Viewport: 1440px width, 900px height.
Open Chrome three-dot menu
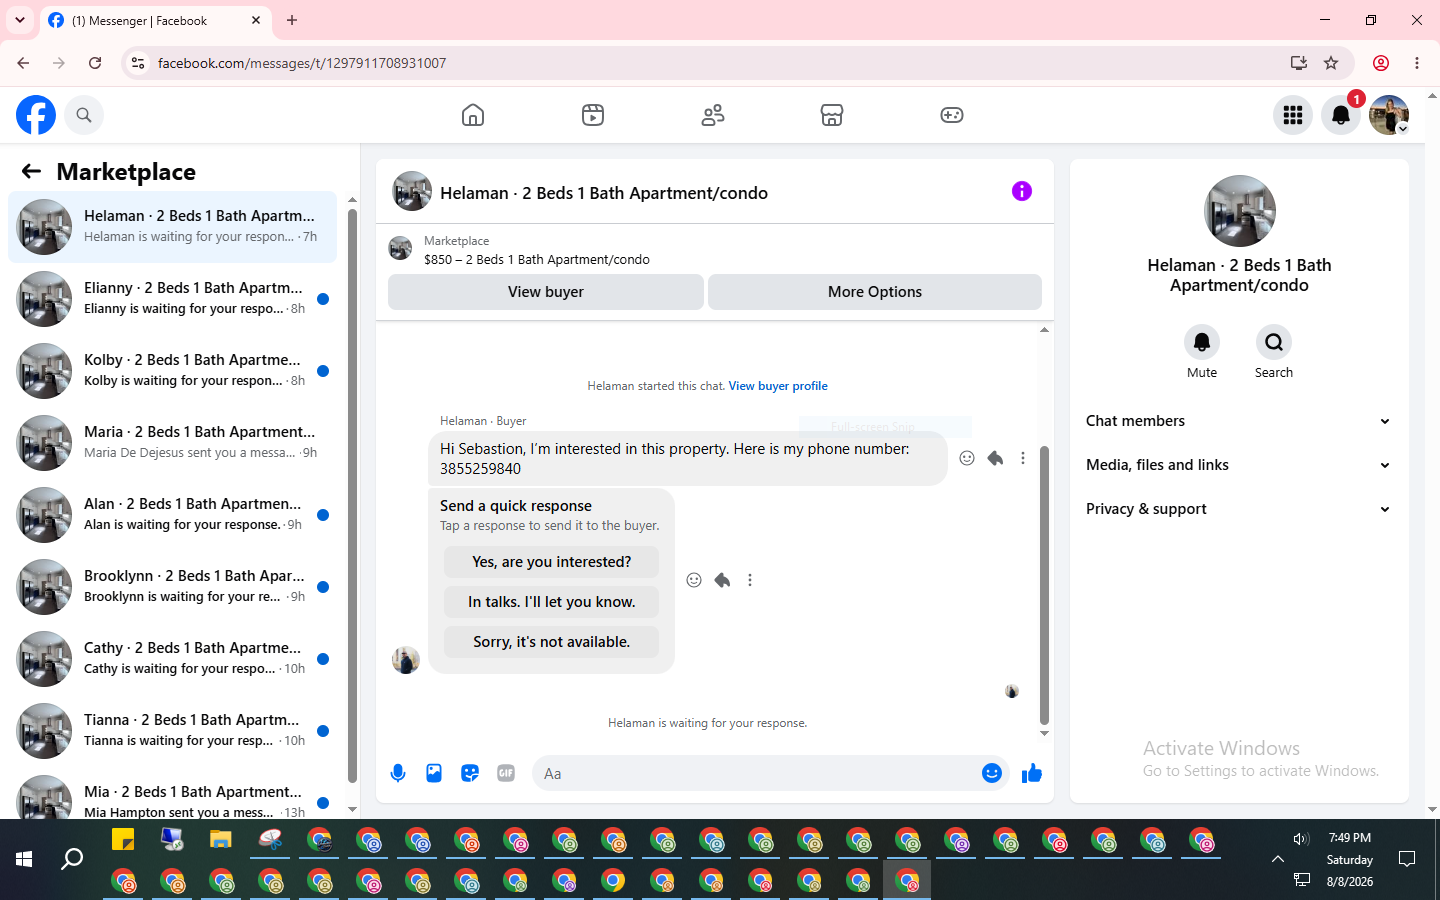pos(1417,63)
